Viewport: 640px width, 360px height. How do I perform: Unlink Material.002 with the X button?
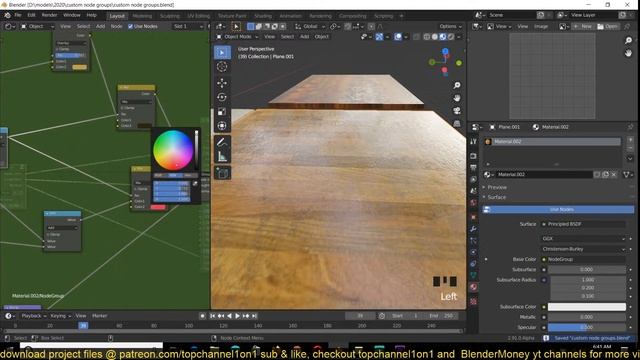click(x=614, y=175)
